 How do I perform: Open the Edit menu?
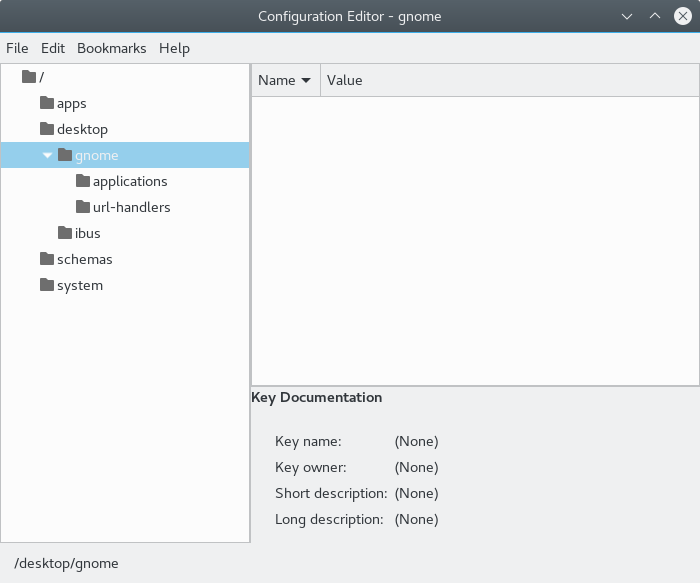(53, 48)
